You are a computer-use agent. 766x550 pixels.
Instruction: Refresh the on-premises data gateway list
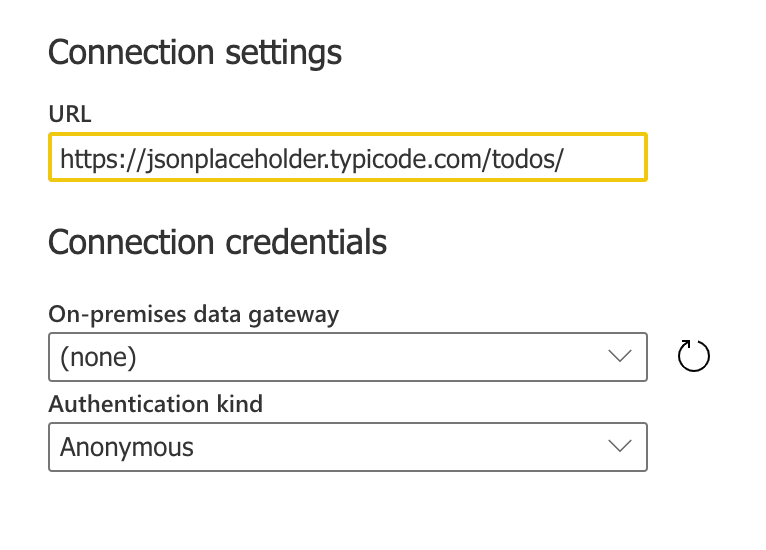pyautogui.click(x=693, y=356)
